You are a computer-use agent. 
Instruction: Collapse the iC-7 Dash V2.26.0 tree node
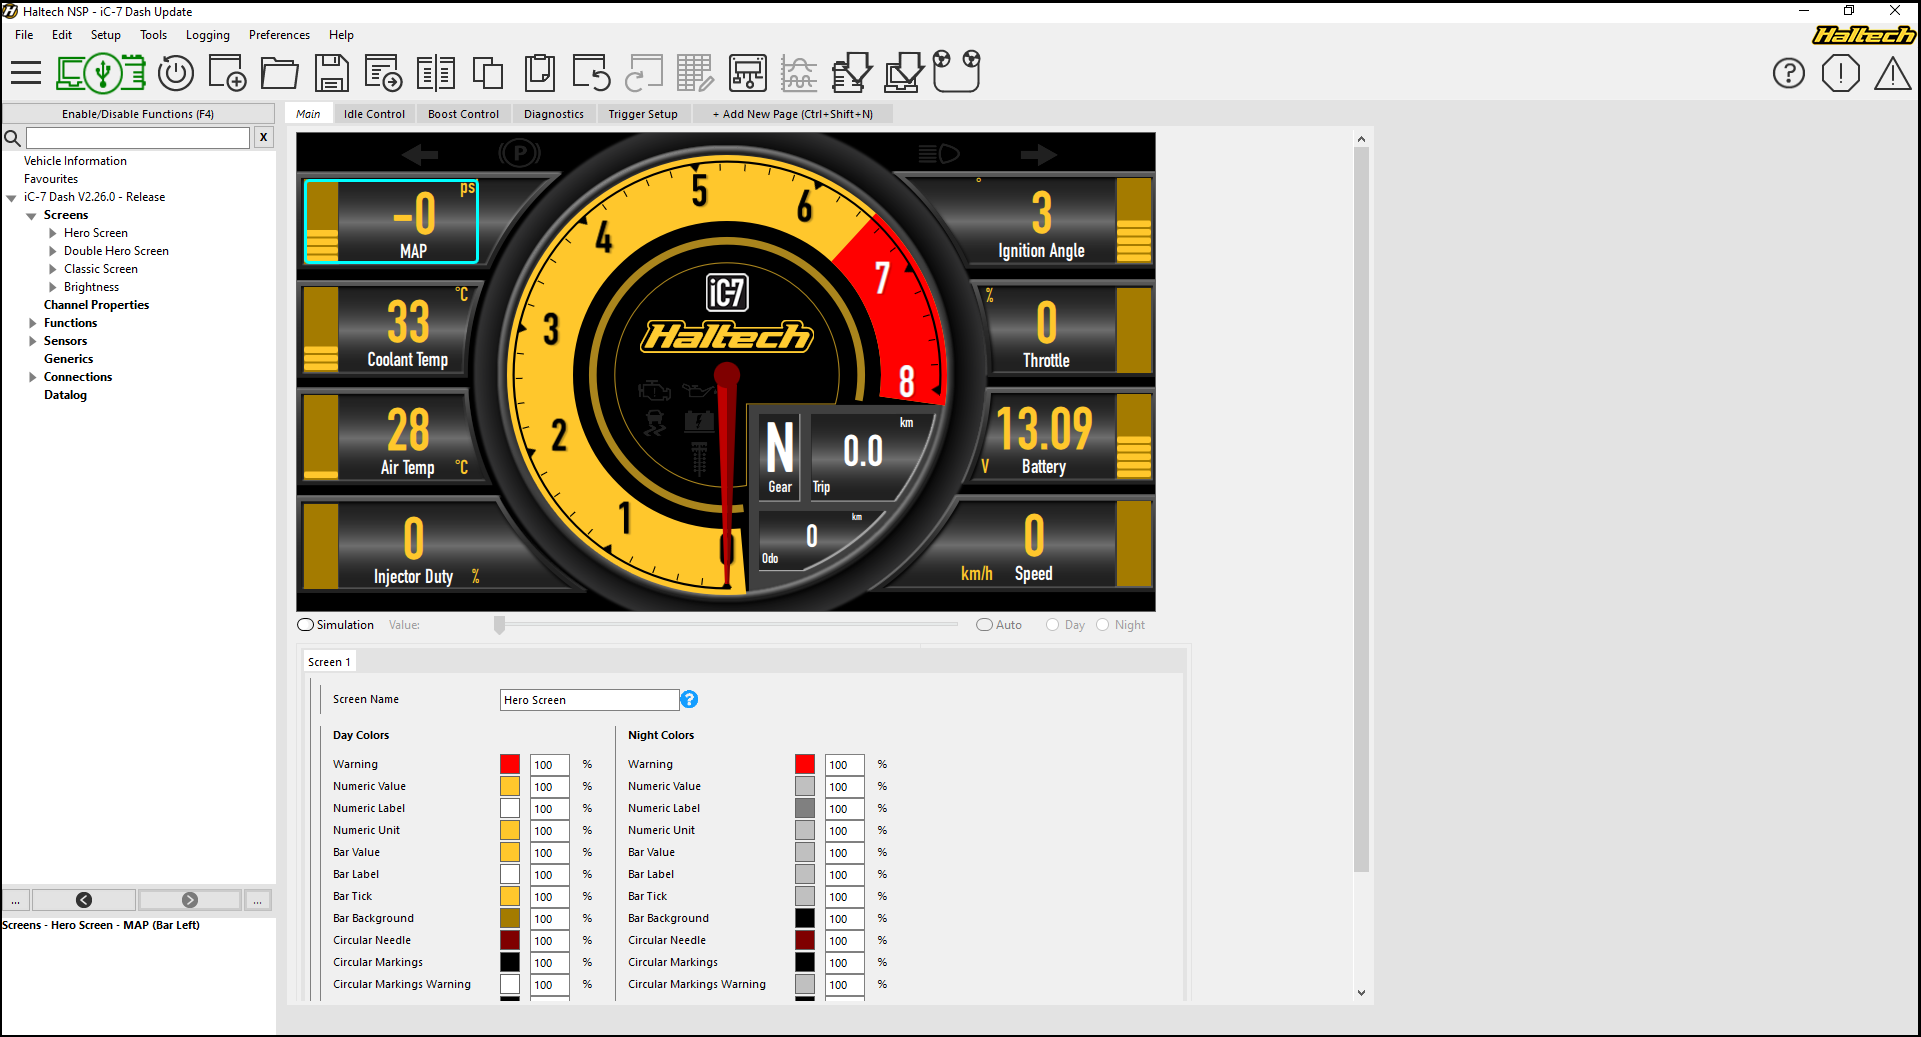pos(12,198)
